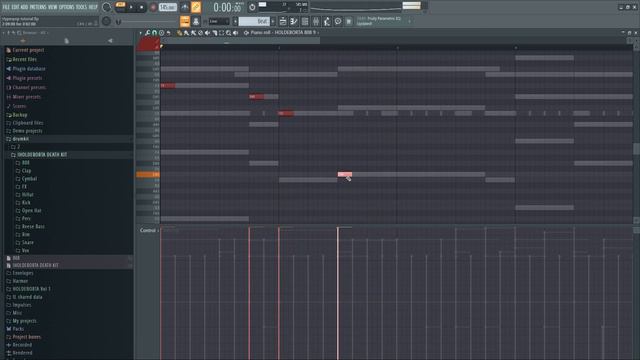Click the Play button in transport
The image size is (640, 360).
pyautogui.click(x=131, y=7)
